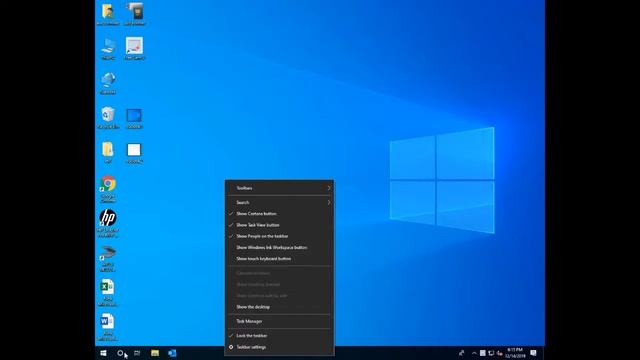
Task: Toggle Lock the taskbar option
Action: tap(279, 336)
